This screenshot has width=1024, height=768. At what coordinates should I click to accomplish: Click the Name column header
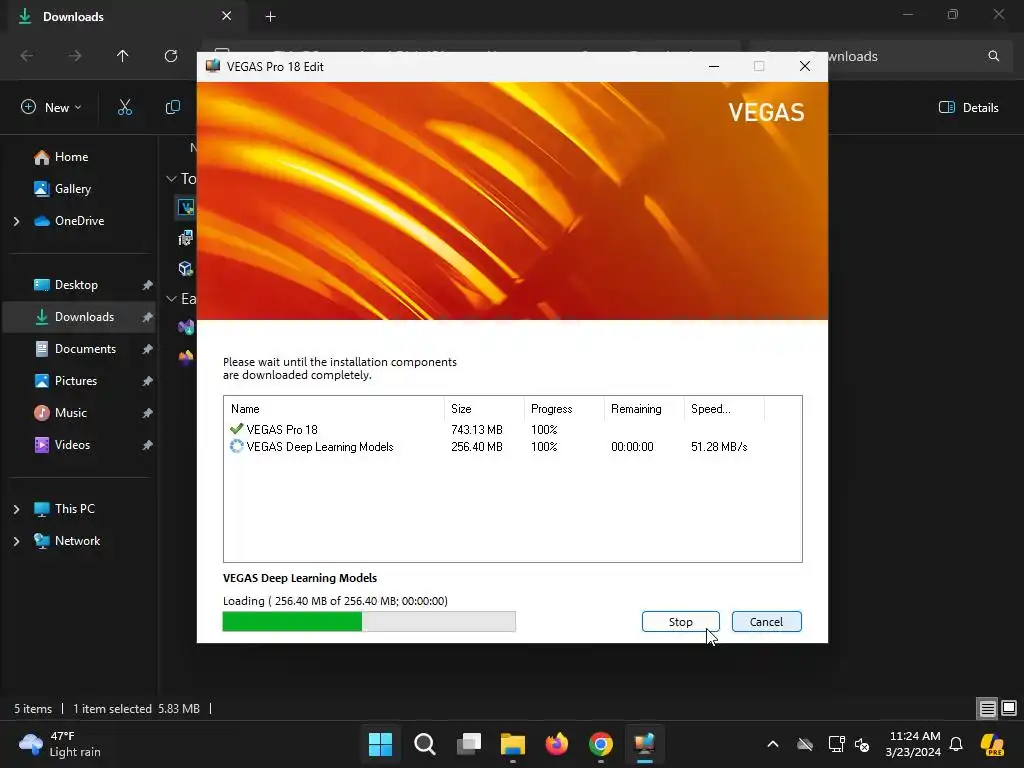point(334,409)
